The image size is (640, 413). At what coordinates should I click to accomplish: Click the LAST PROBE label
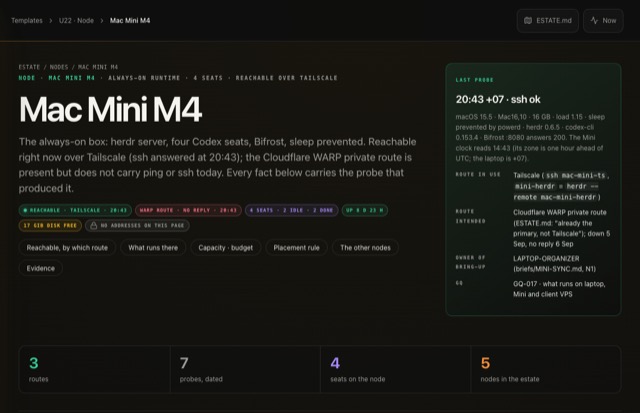click(x=474, y=80)
